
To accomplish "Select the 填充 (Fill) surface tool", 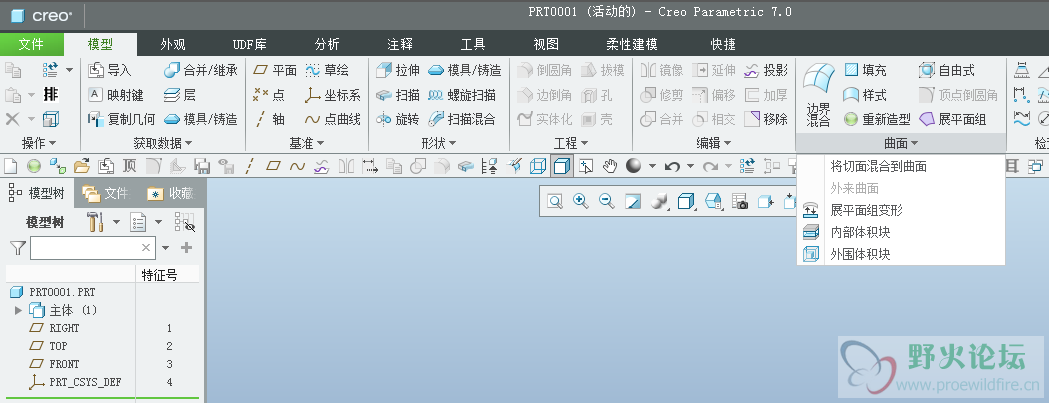I will click(865, 70).
